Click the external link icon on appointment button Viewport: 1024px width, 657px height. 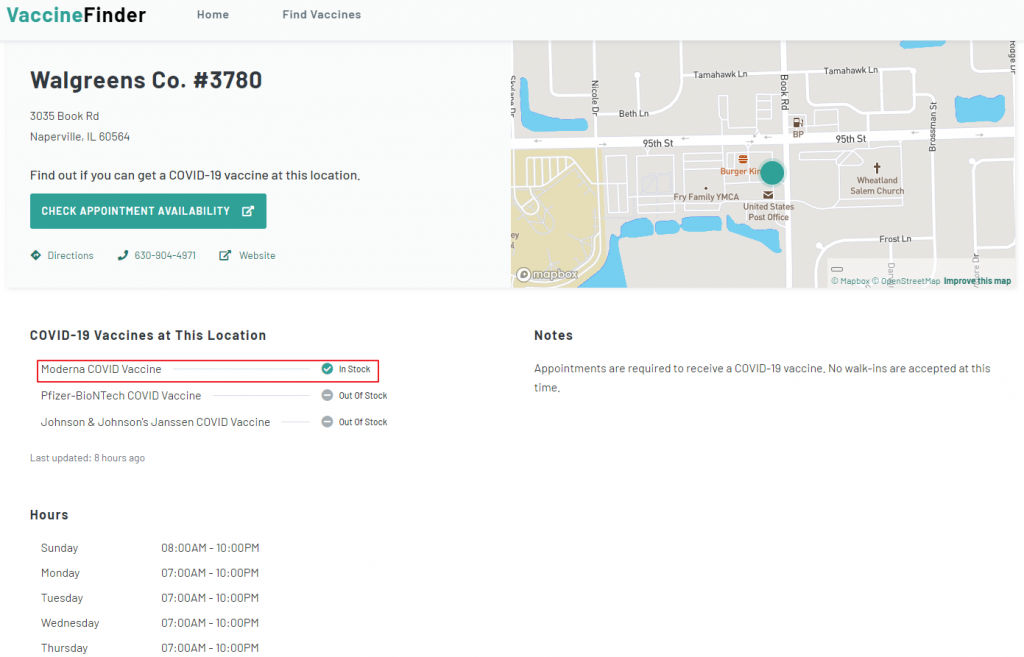pyautogui.click(x=248, y=211)
